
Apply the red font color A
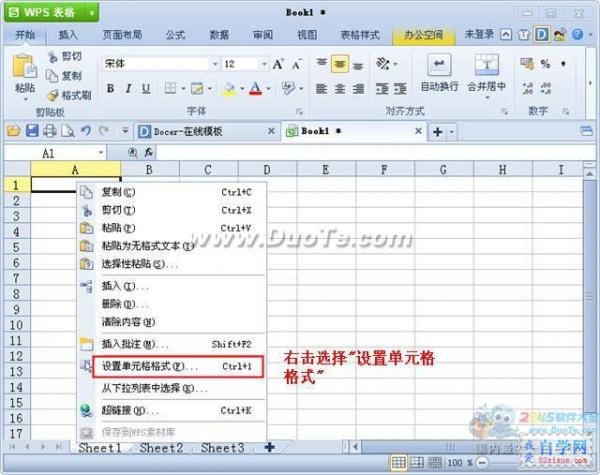(x=256, y=88)
